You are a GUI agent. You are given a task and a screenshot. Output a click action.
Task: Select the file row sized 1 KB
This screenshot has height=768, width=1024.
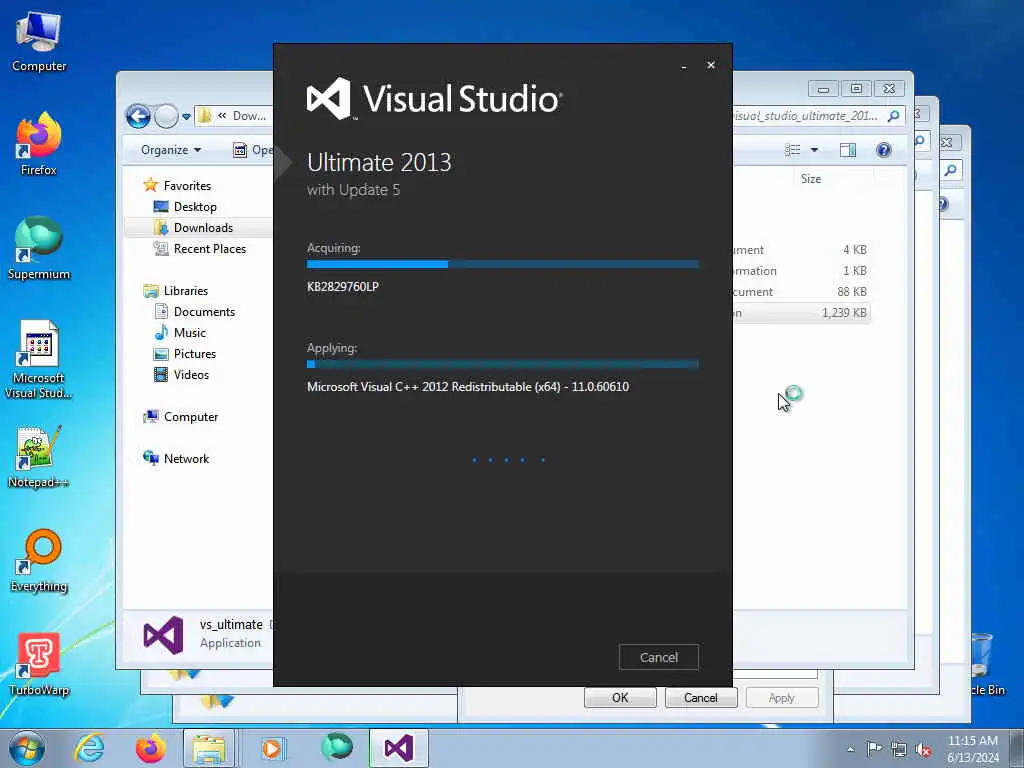802,271
